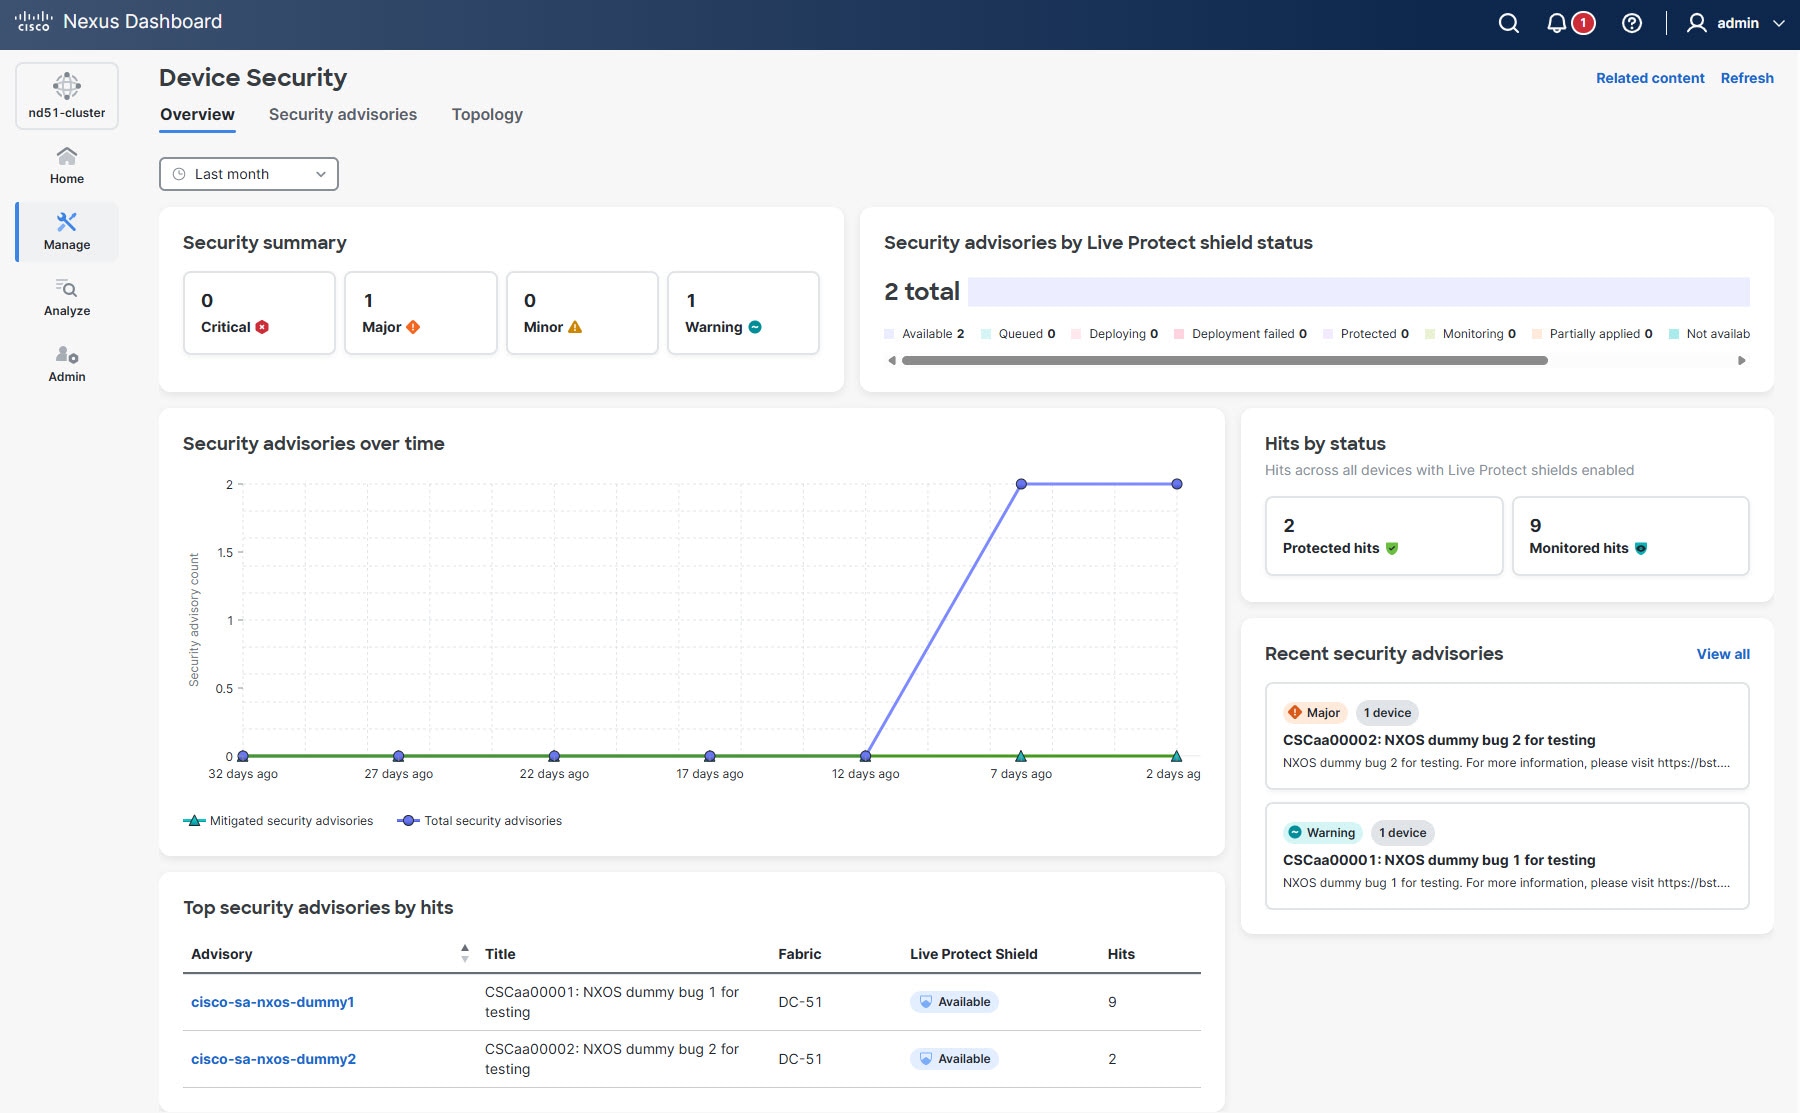Screen dimensions: 1800x1113
Task: Switch to the Overview tab
Action: coord(197,115)
